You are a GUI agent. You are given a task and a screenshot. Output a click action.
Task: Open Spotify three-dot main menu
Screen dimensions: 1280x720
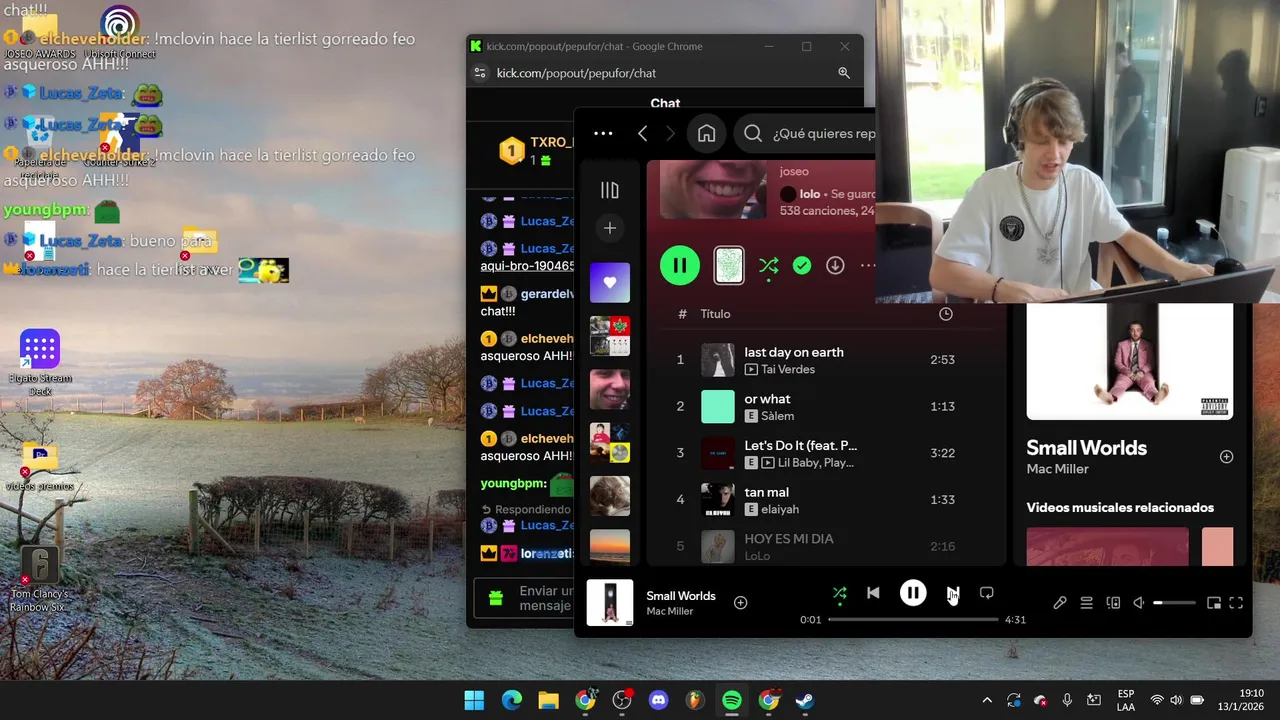tap(603, 133)
